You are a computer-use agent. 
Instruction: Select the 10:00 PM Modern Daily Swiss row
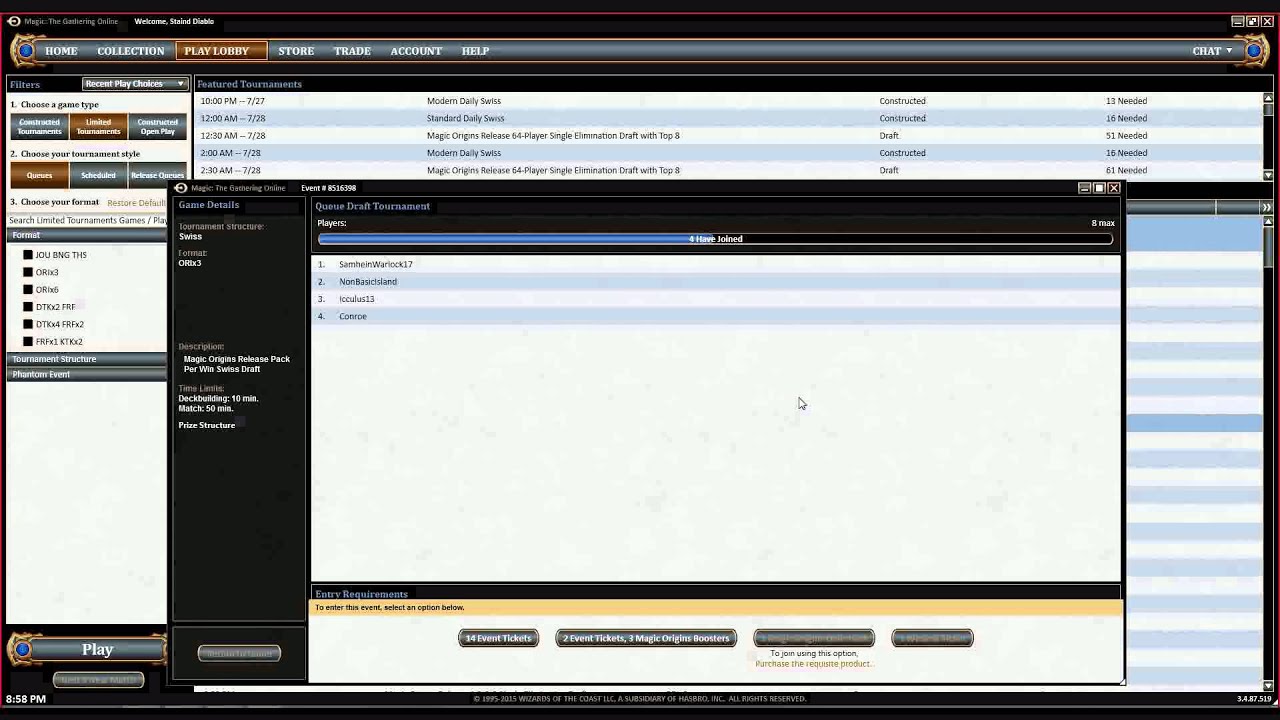point(729,101)
